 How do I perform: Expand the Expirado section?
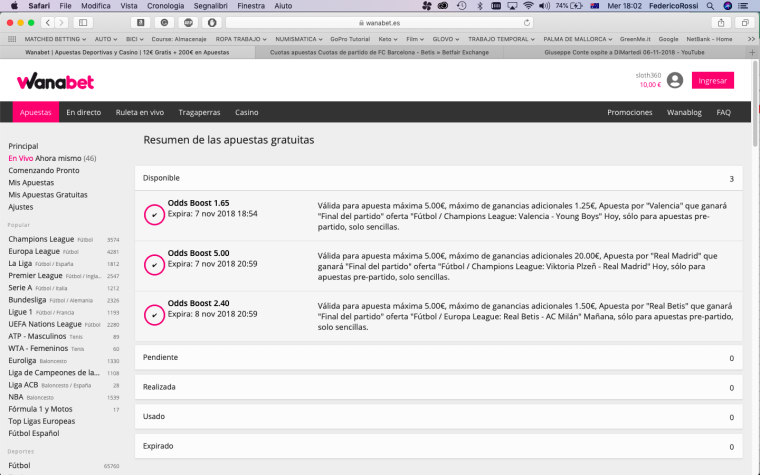(x=438, y=446)
